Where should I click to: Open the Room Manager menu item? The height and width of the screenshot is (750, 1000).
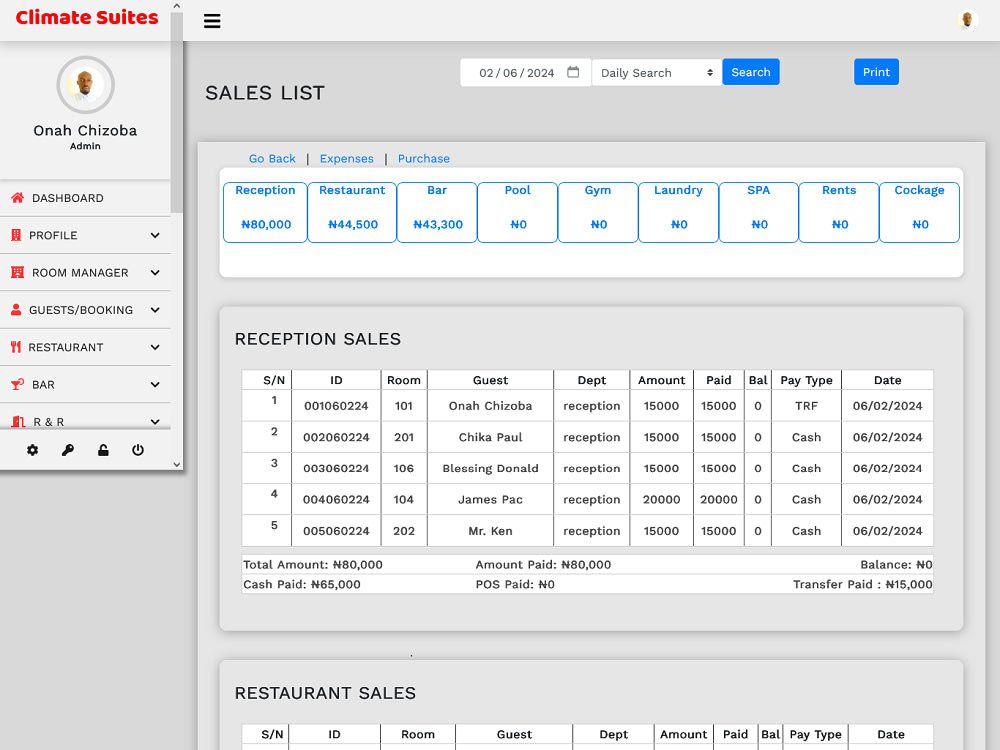coord(85,272)
